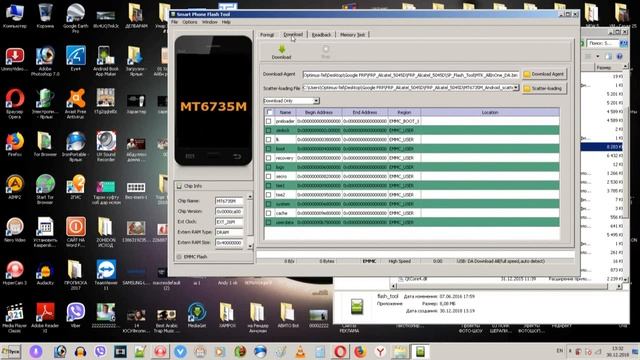Open the TeamViewer 11 desktop shortcut
This screenshot has width=640, height=360.
pyautogui.click(x=106, y=275)
